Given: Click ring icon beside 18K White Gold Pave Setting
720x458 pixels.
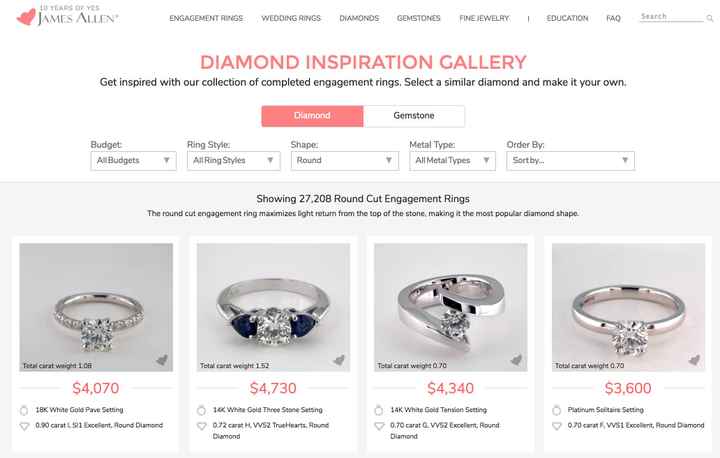Looking at the screenshot, I should [x=24, y=410].
